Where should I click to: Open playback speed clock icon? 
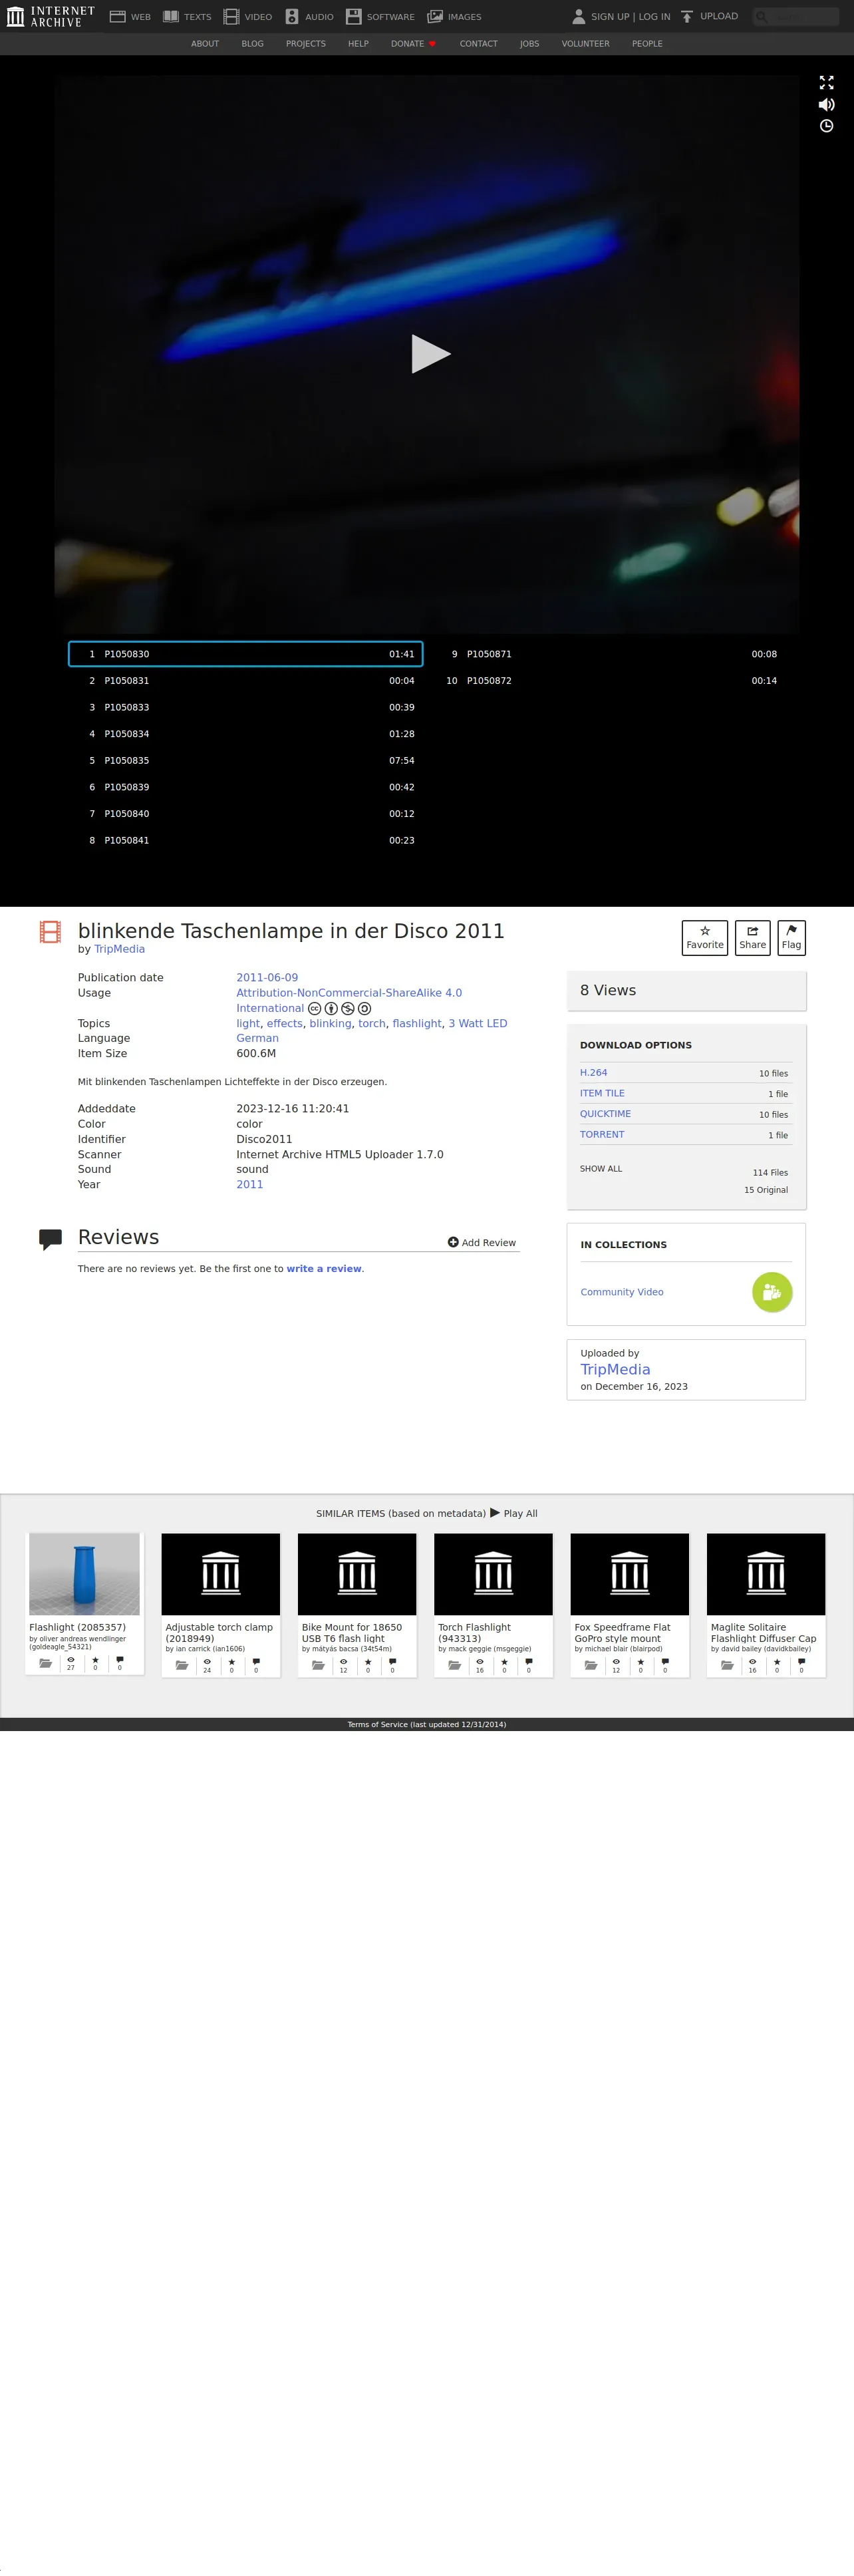[826, 126]
